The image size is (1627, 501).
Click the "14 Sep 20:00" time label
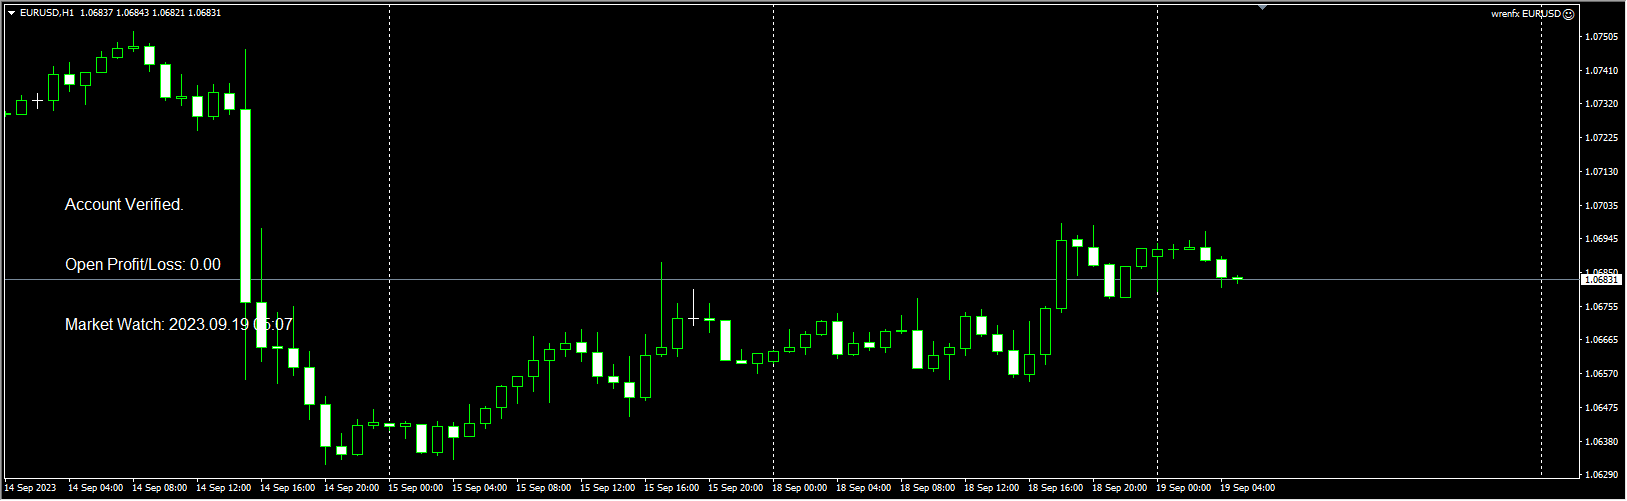(x=352, y=488)
